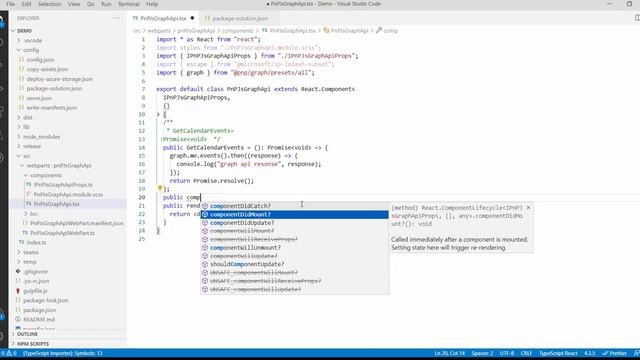Select UNSAFE_componentWillMount suggestion
Image resolution: width=640 pixels, height=360 pixels.
tap(294, 273)
